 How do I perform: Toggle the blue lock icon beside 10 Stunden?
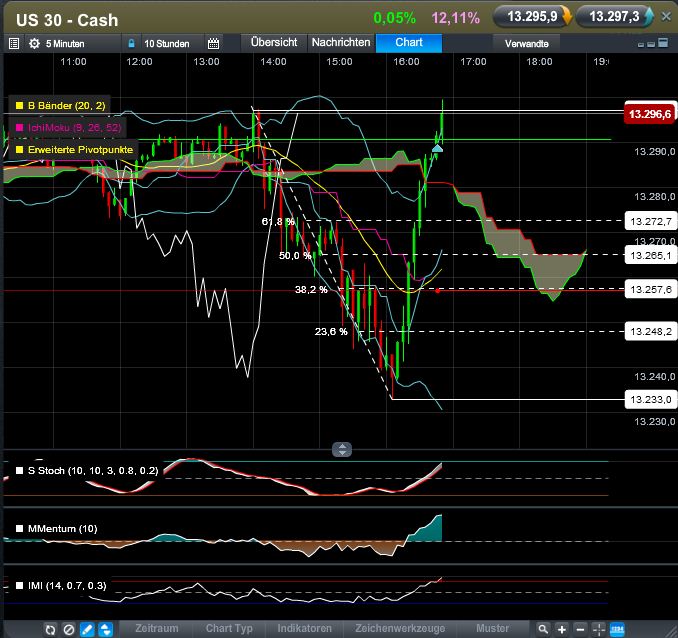(x=131, y=44)
